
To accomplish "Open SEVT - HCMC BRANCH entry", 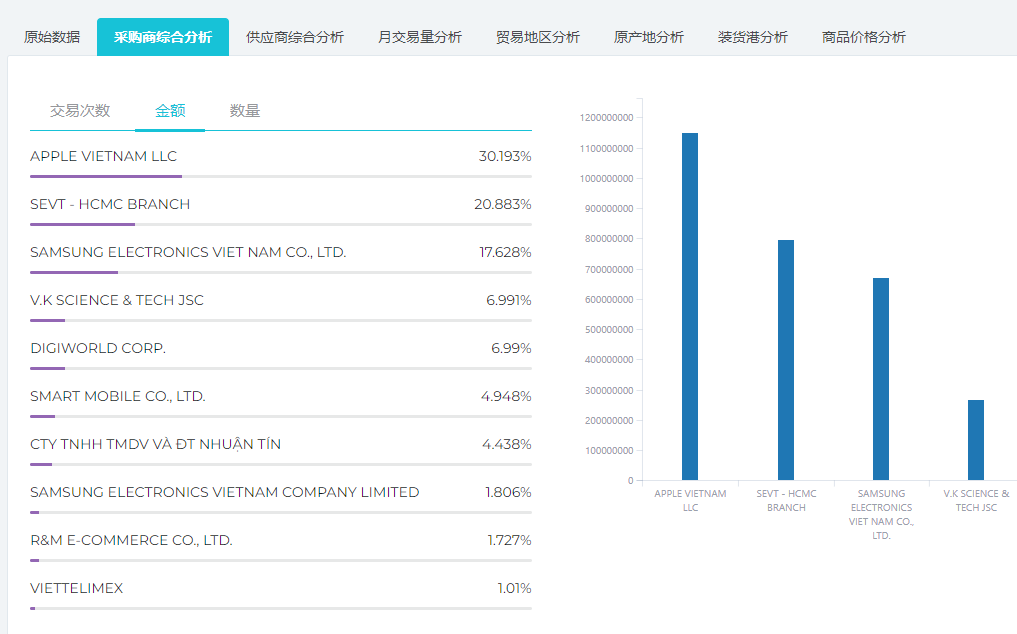I will point(110,205).
